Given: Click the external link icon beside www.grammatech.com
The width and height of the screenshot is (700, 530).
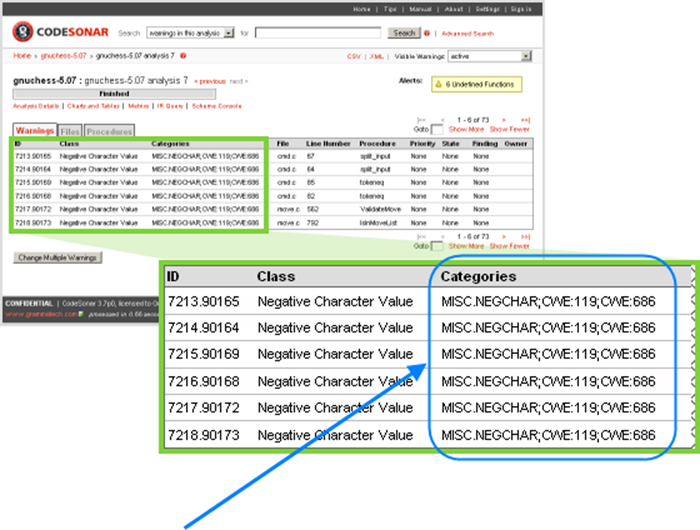Looking at the screenshot, I should 81,314.
